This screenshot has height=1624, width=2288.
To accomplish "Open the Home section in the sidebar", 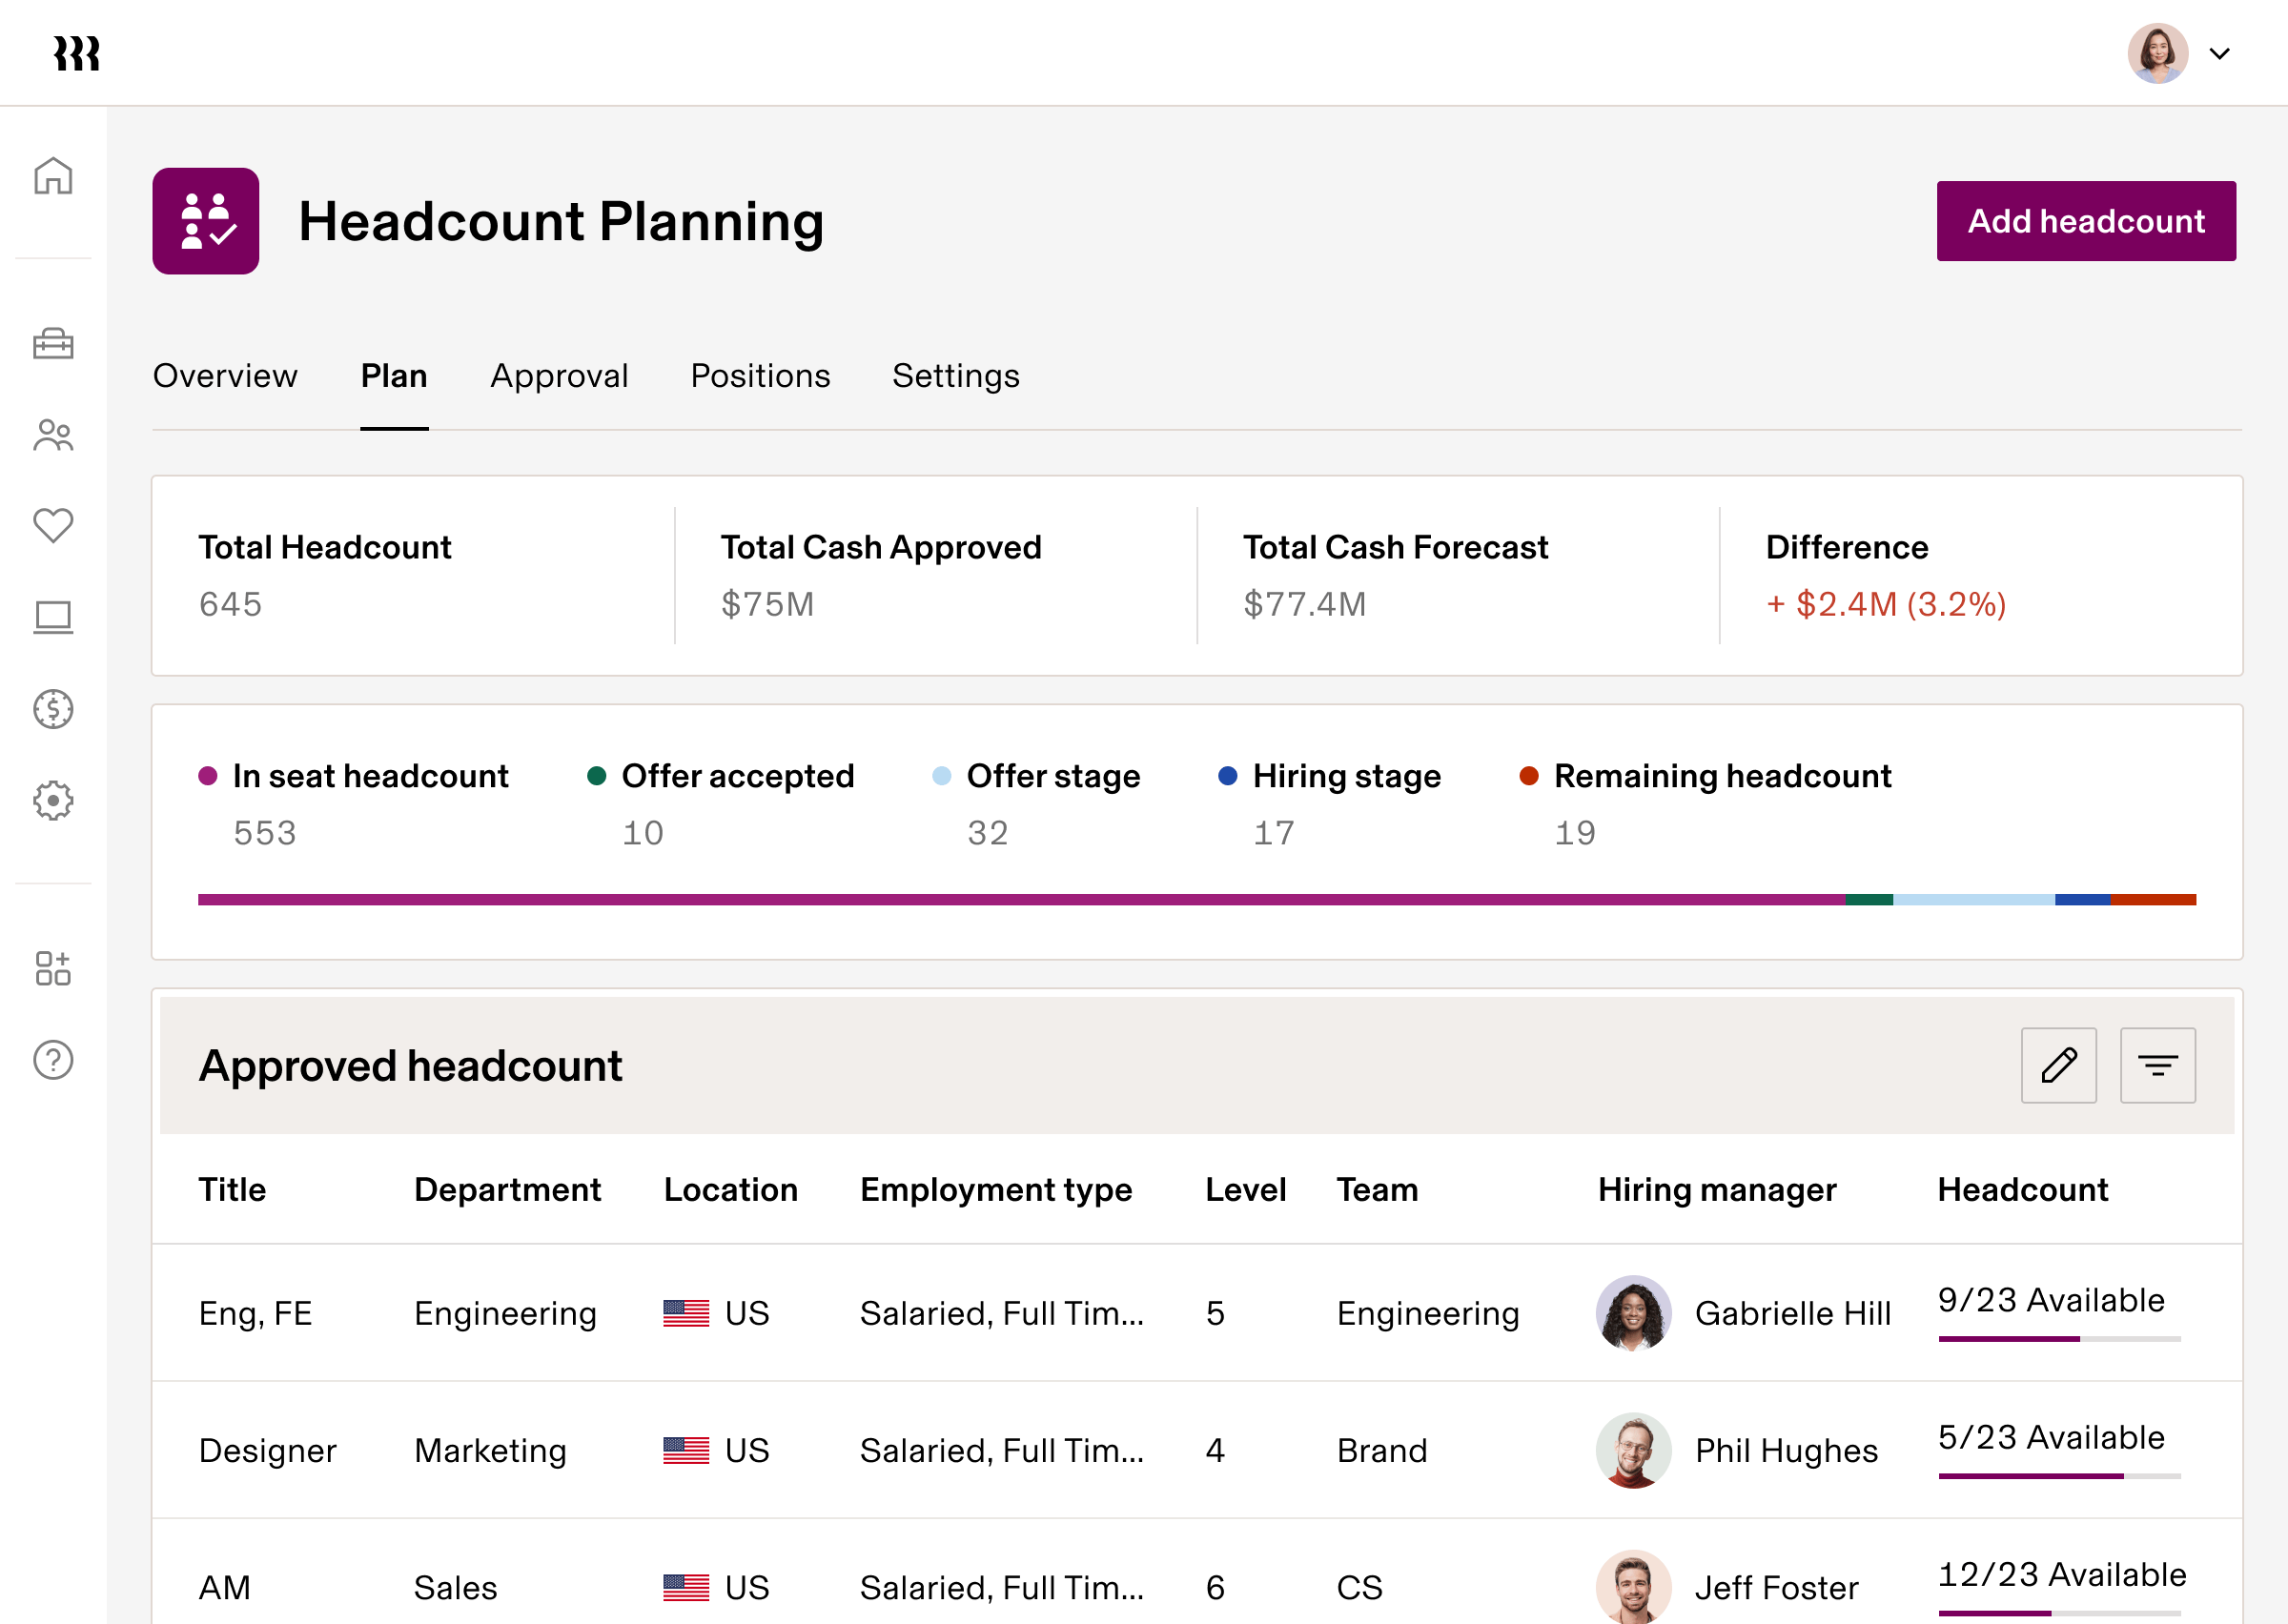I will pos(53,175).
